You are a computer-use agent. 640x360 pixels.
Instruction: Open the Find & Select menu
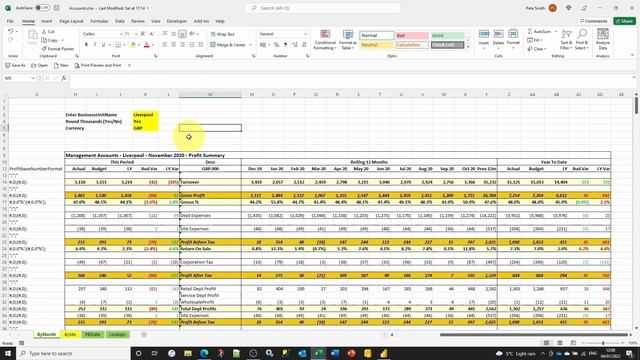click(582, 40)
